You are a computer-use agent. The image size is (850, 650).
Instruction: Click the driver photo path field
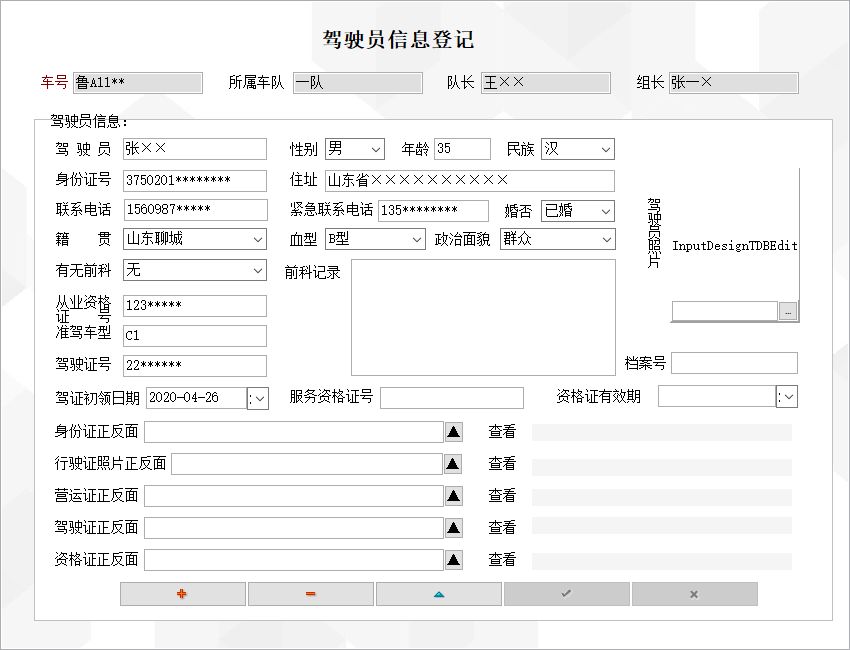[x=725, y=312]
